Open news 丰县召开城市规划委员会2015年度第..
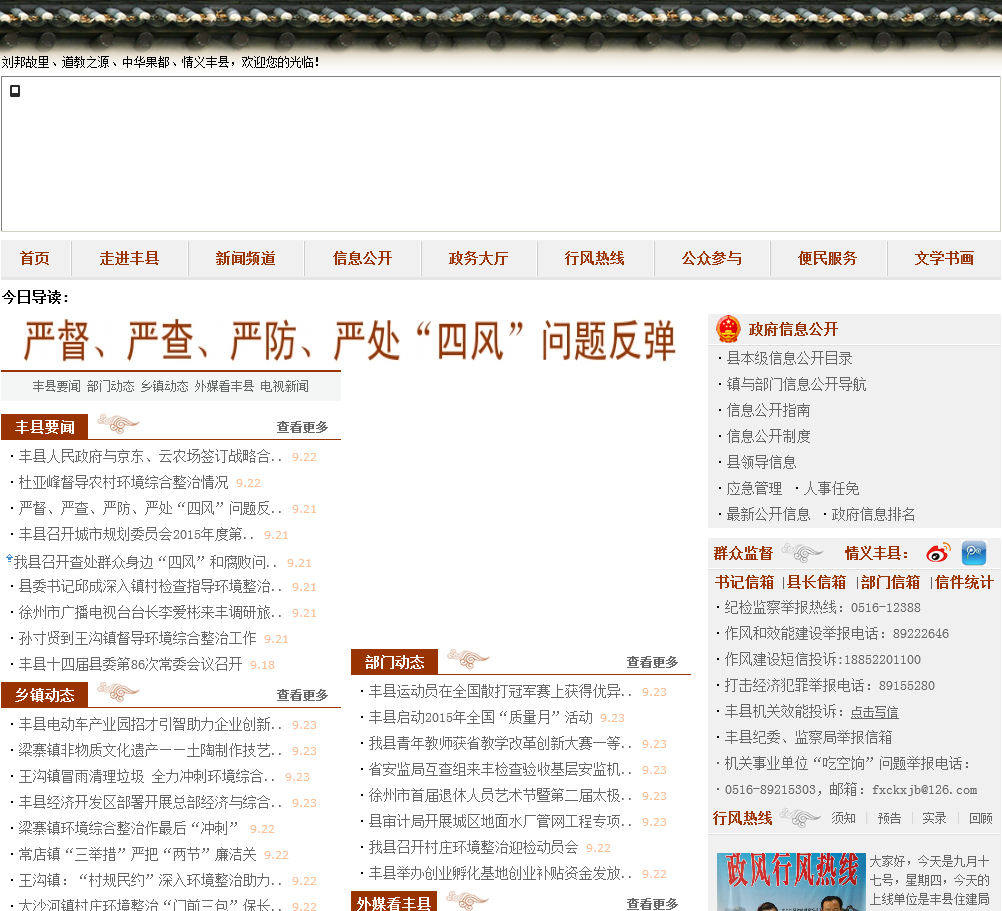The height and width of the screenshot is (911, 1002). (x=136, y=534)
